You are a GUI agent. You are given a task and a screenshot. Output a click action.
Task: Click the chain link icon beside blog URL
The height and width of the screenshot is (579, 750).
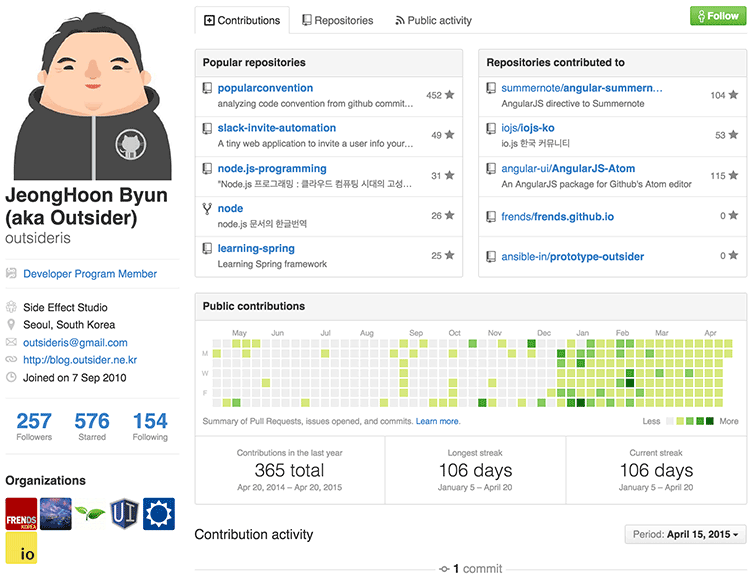pyautogui.click(x=11, y=359)
